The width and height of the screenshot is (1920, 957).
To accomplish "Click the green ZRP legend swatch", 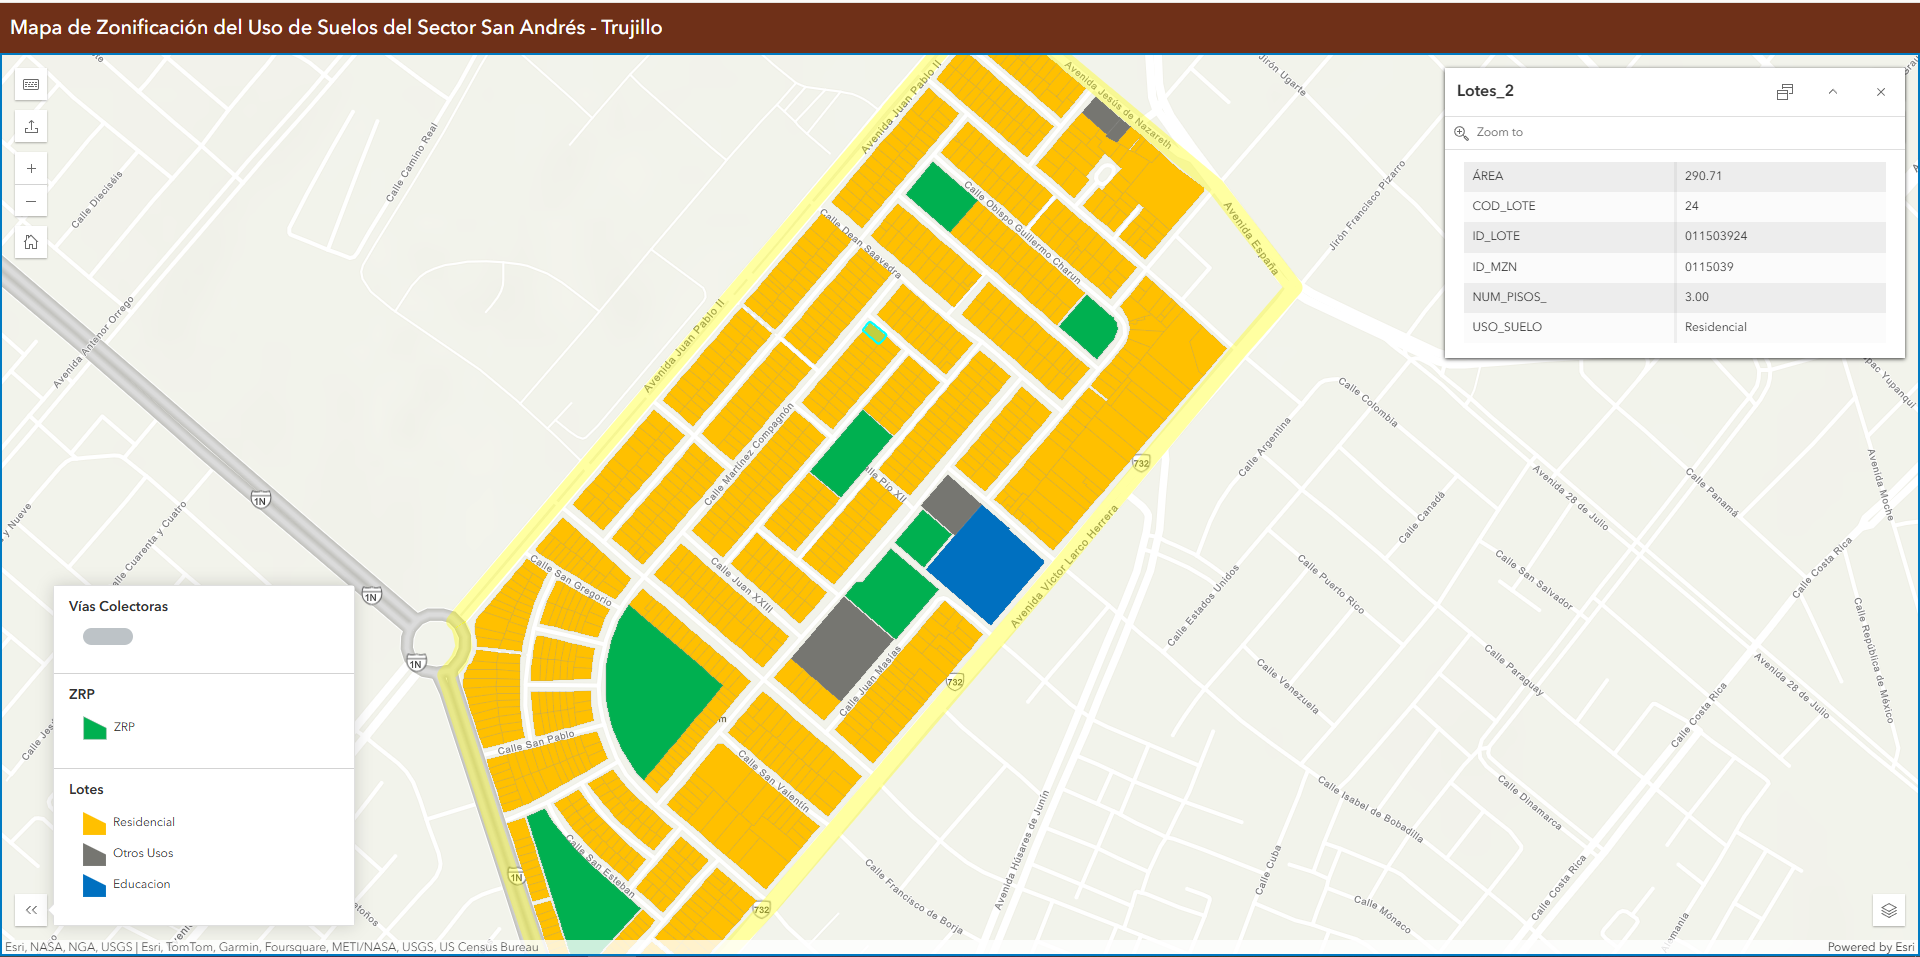I will point(94,728).
